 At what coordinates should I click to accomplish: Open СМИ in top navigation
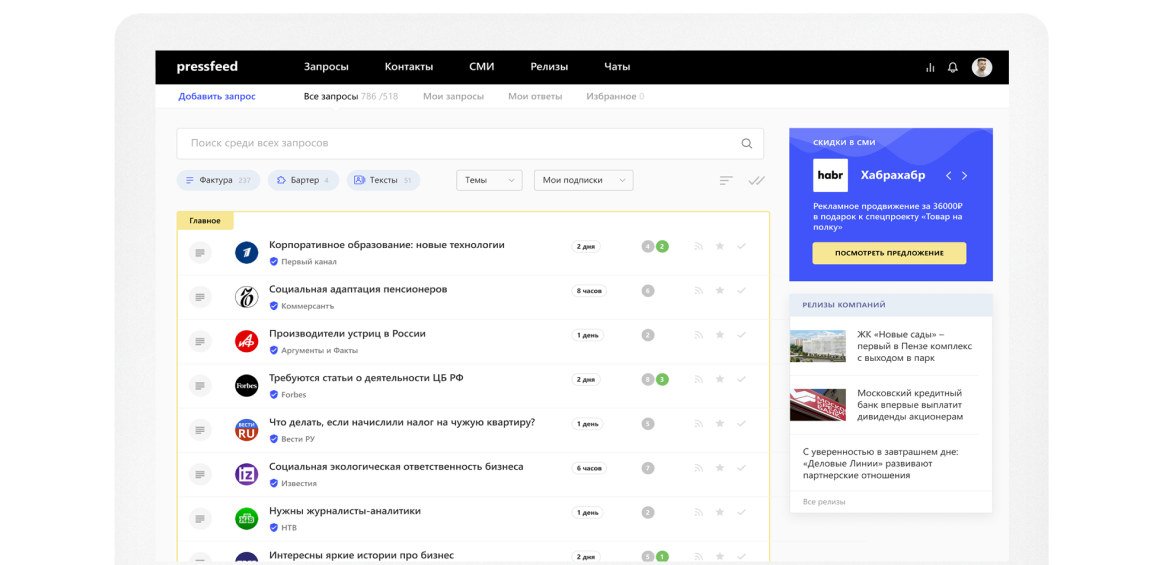pyautogui.click(x=482, y=67)
